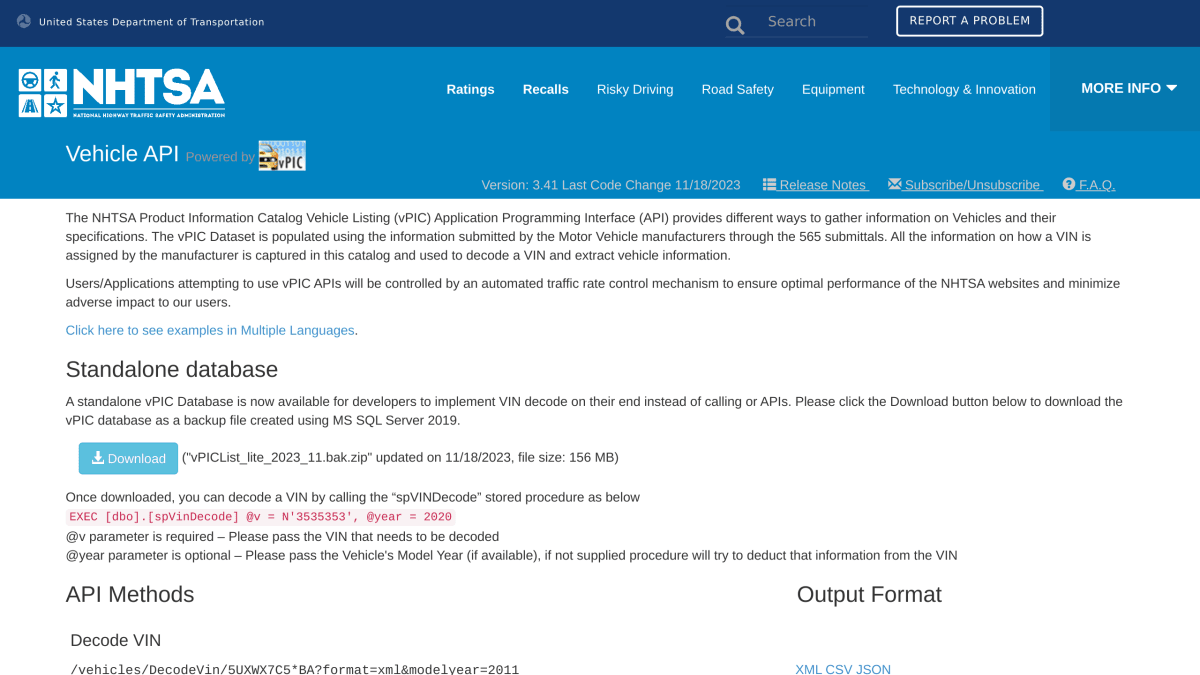Select CSV output format for Decode VIN
1200x675 pixels.
[838, 669]
